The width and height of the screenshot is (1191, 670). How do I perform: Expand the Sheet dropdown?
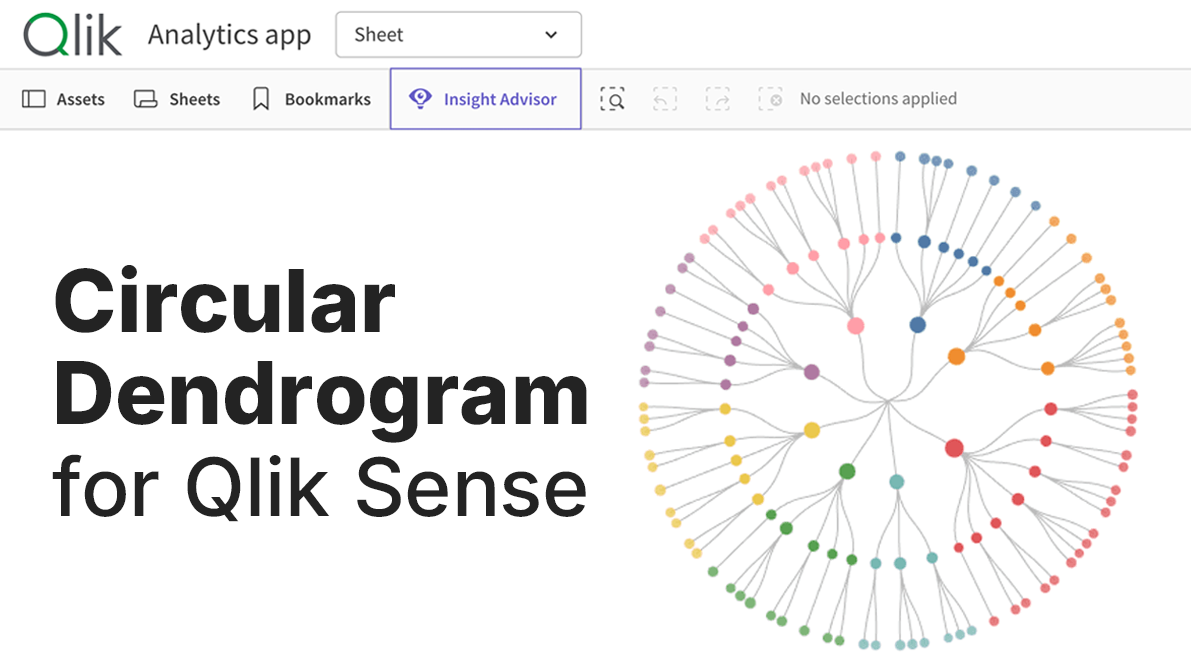pos(459,35)
